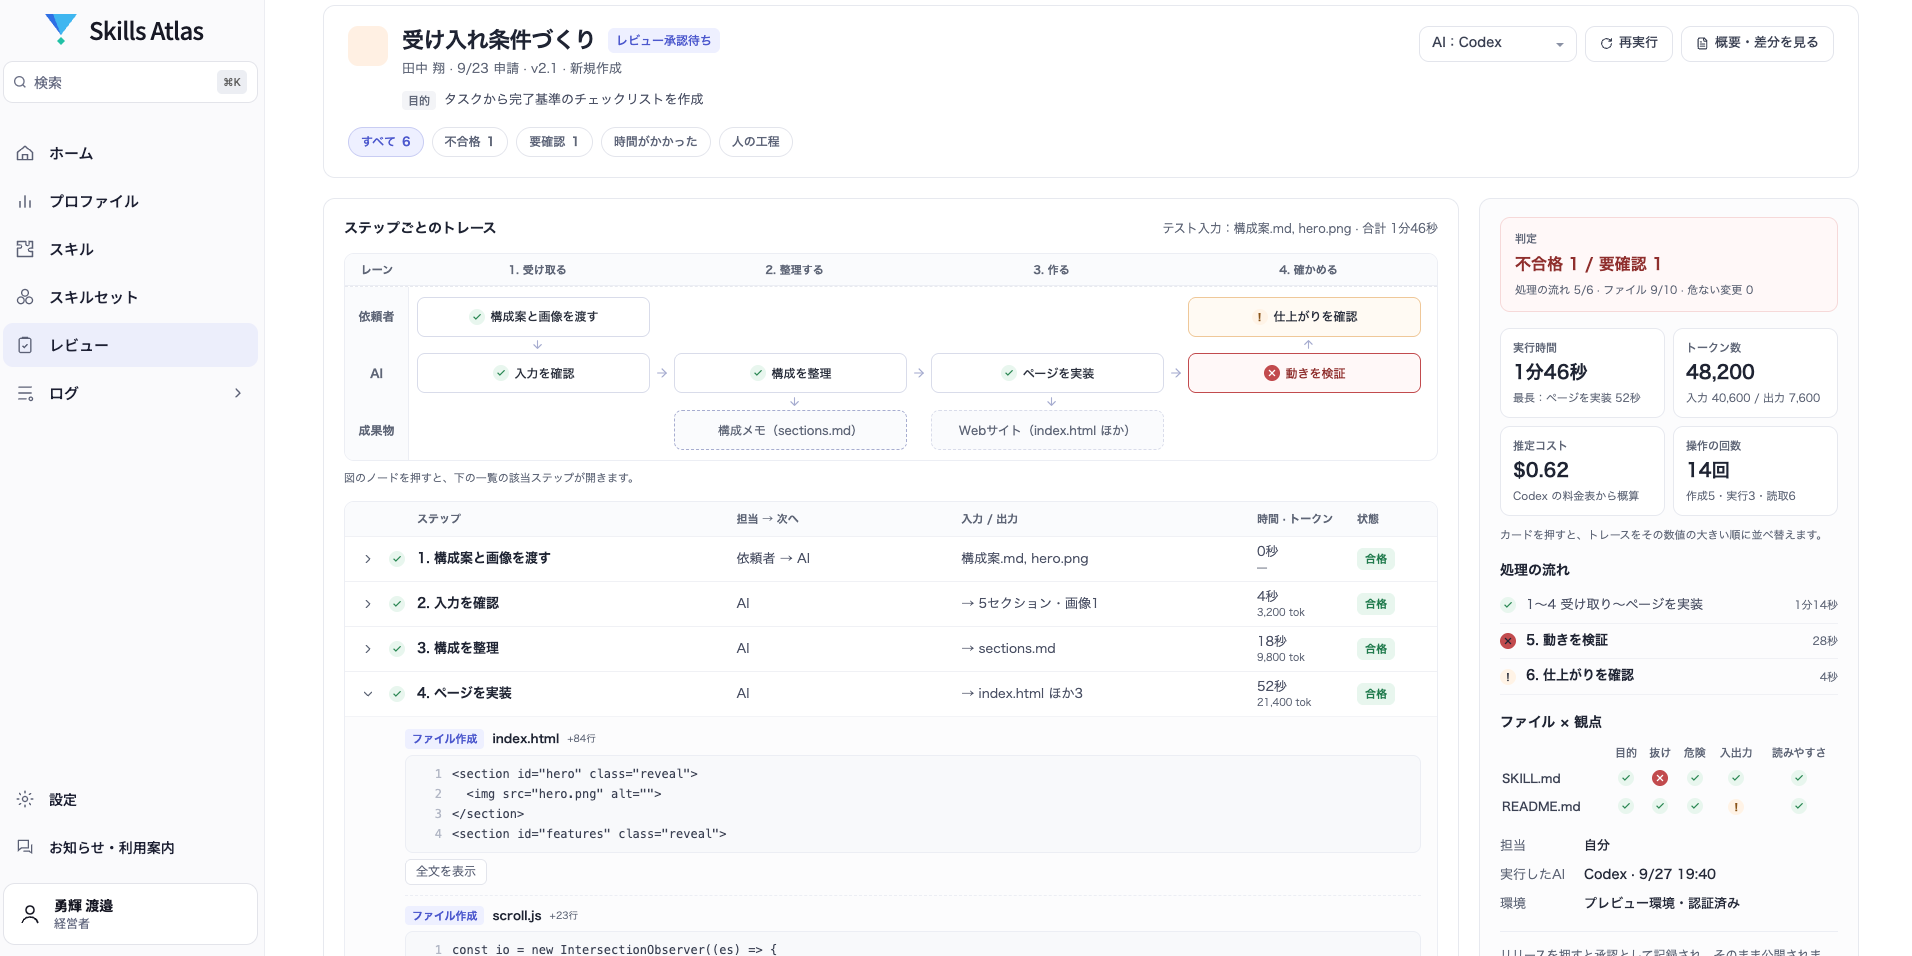Sort by the 実行時間 1分46秒 card

tap(1582, 372)
